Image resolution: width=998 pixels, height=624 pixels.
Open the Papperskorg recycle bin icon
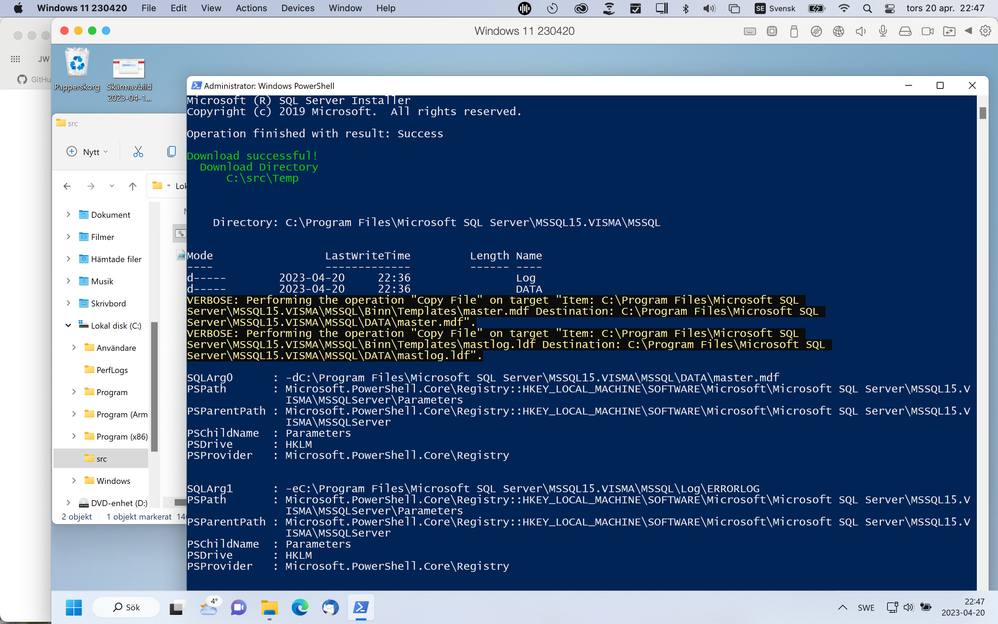coord(77,69)
